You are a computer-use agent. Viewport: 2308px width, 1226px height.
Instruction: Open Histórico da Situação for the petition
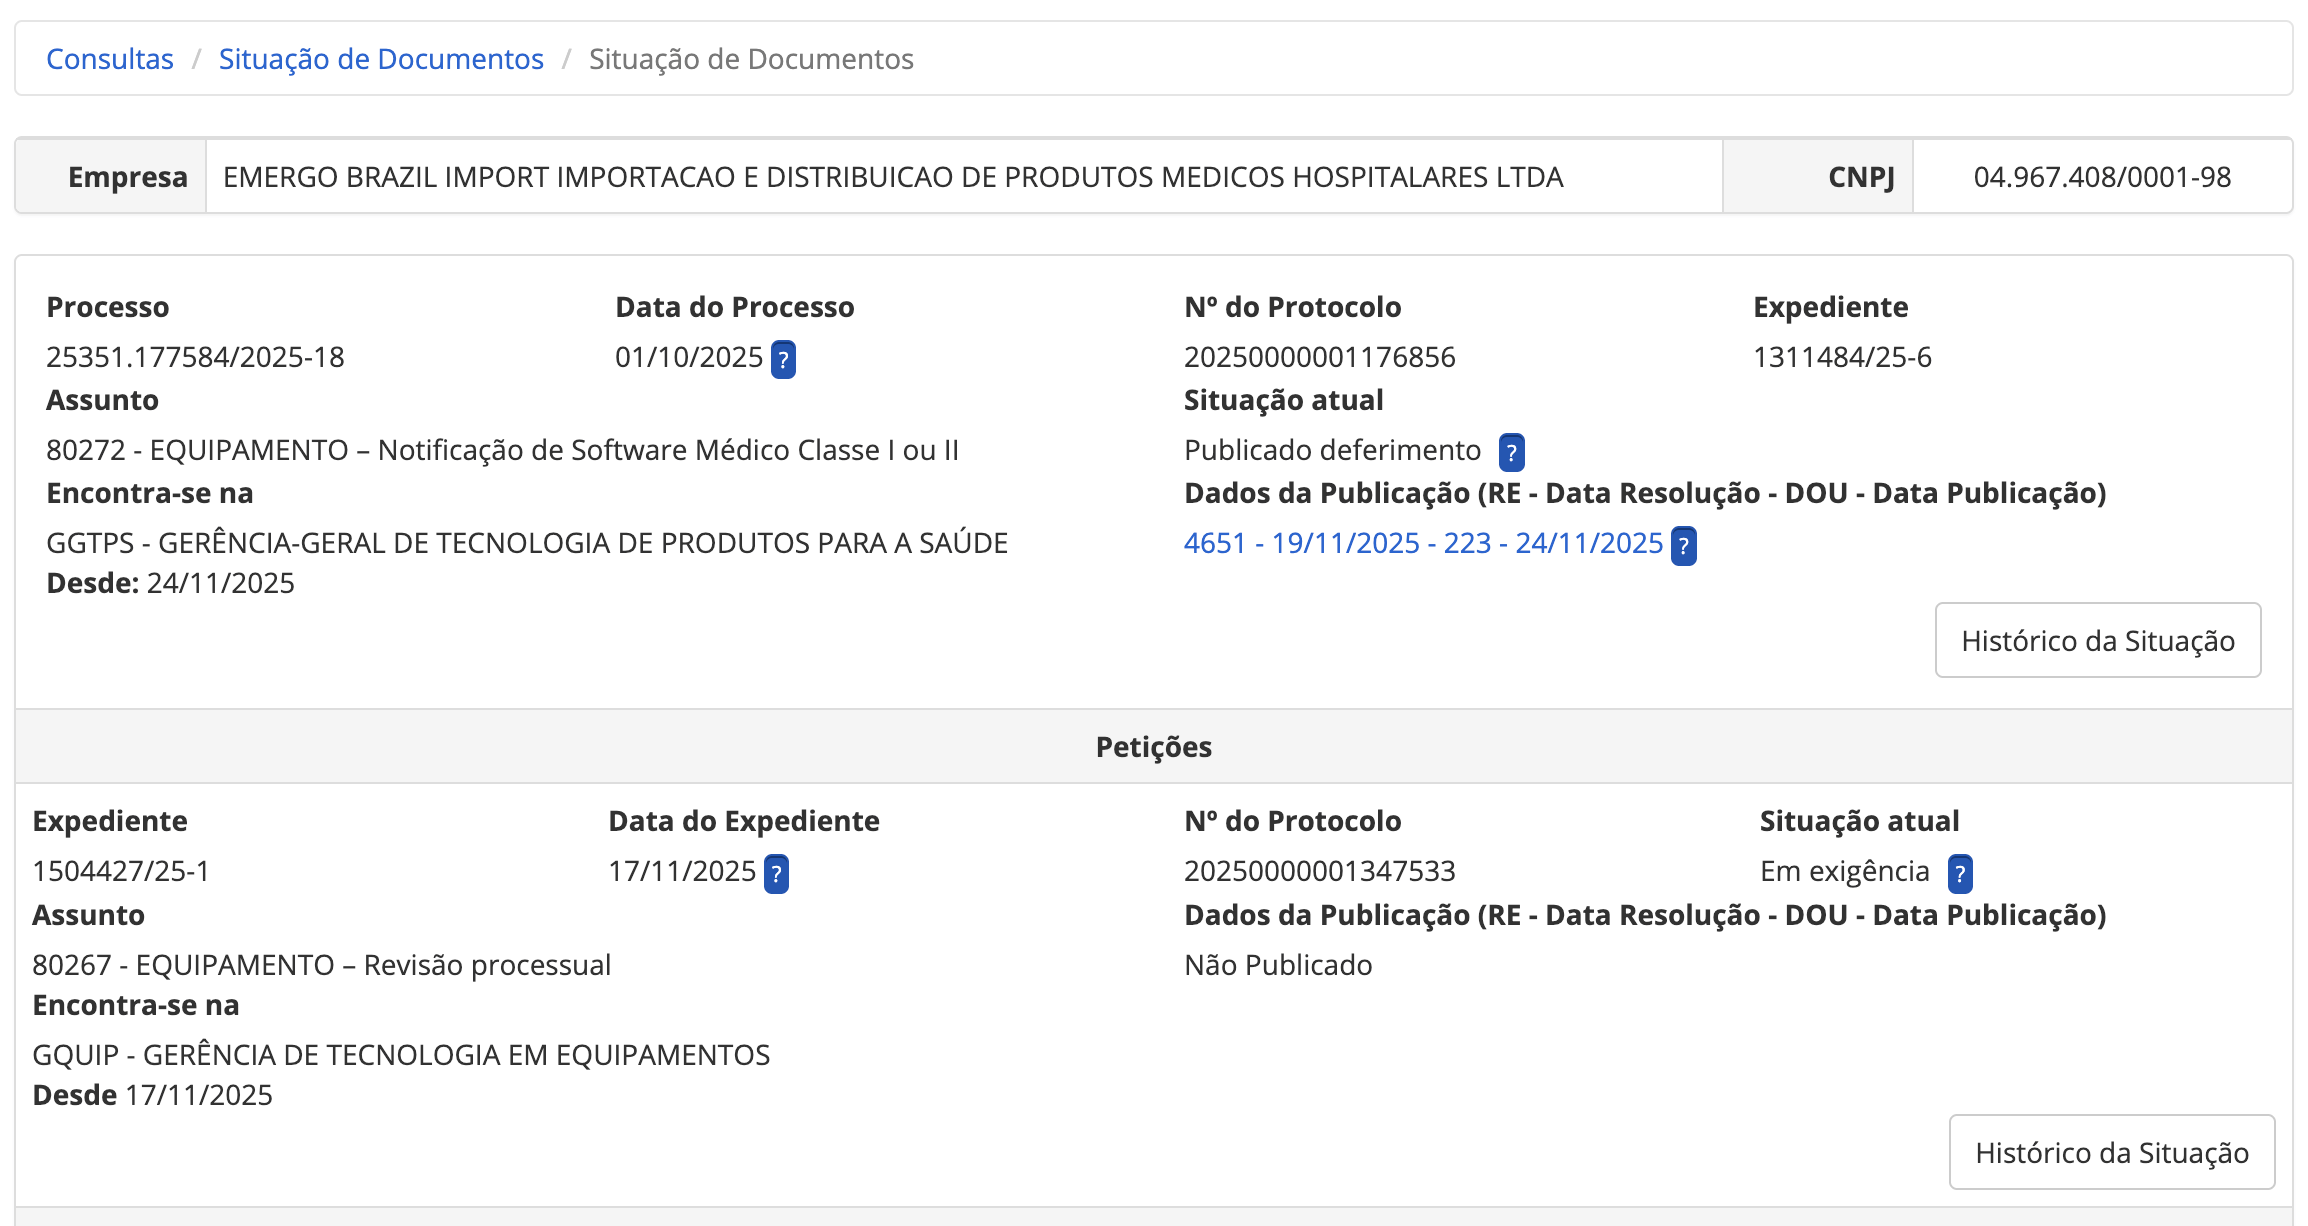coord(2111,1152)
